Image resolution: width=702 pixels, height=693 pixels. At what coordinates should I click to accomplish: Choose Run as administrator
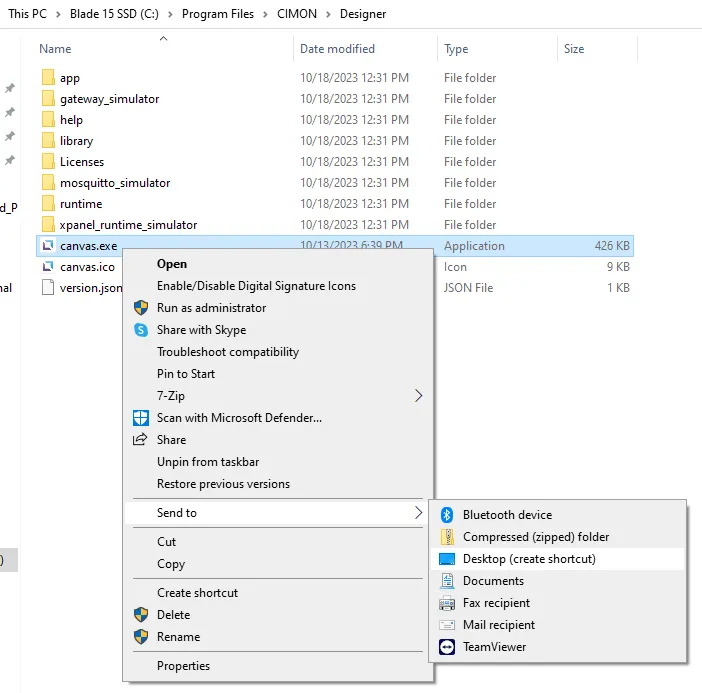(211, 308)
